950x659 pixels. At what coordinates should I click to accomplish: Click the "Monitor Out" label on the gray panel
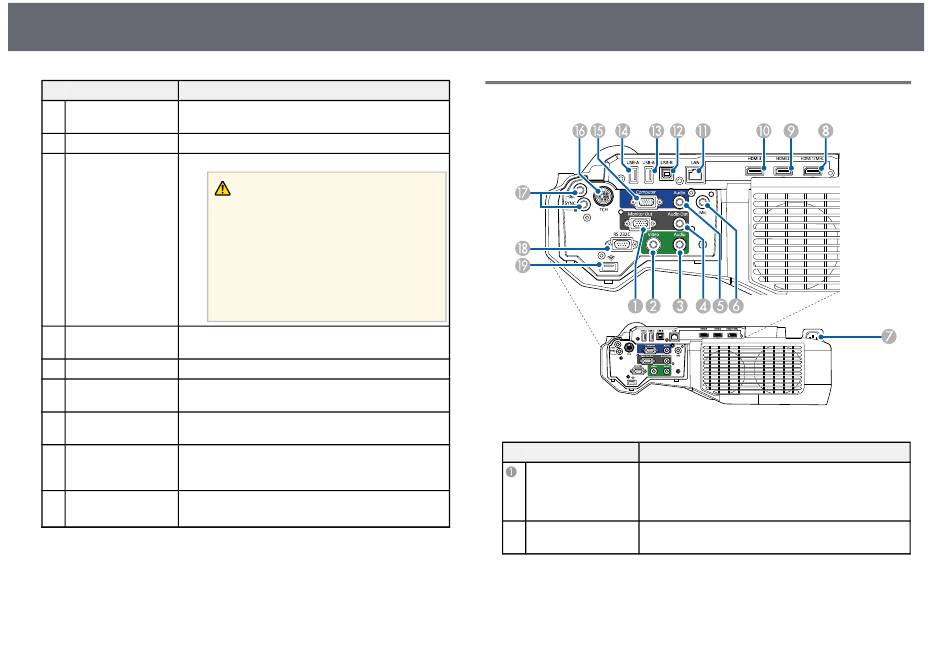coord(640,214)
